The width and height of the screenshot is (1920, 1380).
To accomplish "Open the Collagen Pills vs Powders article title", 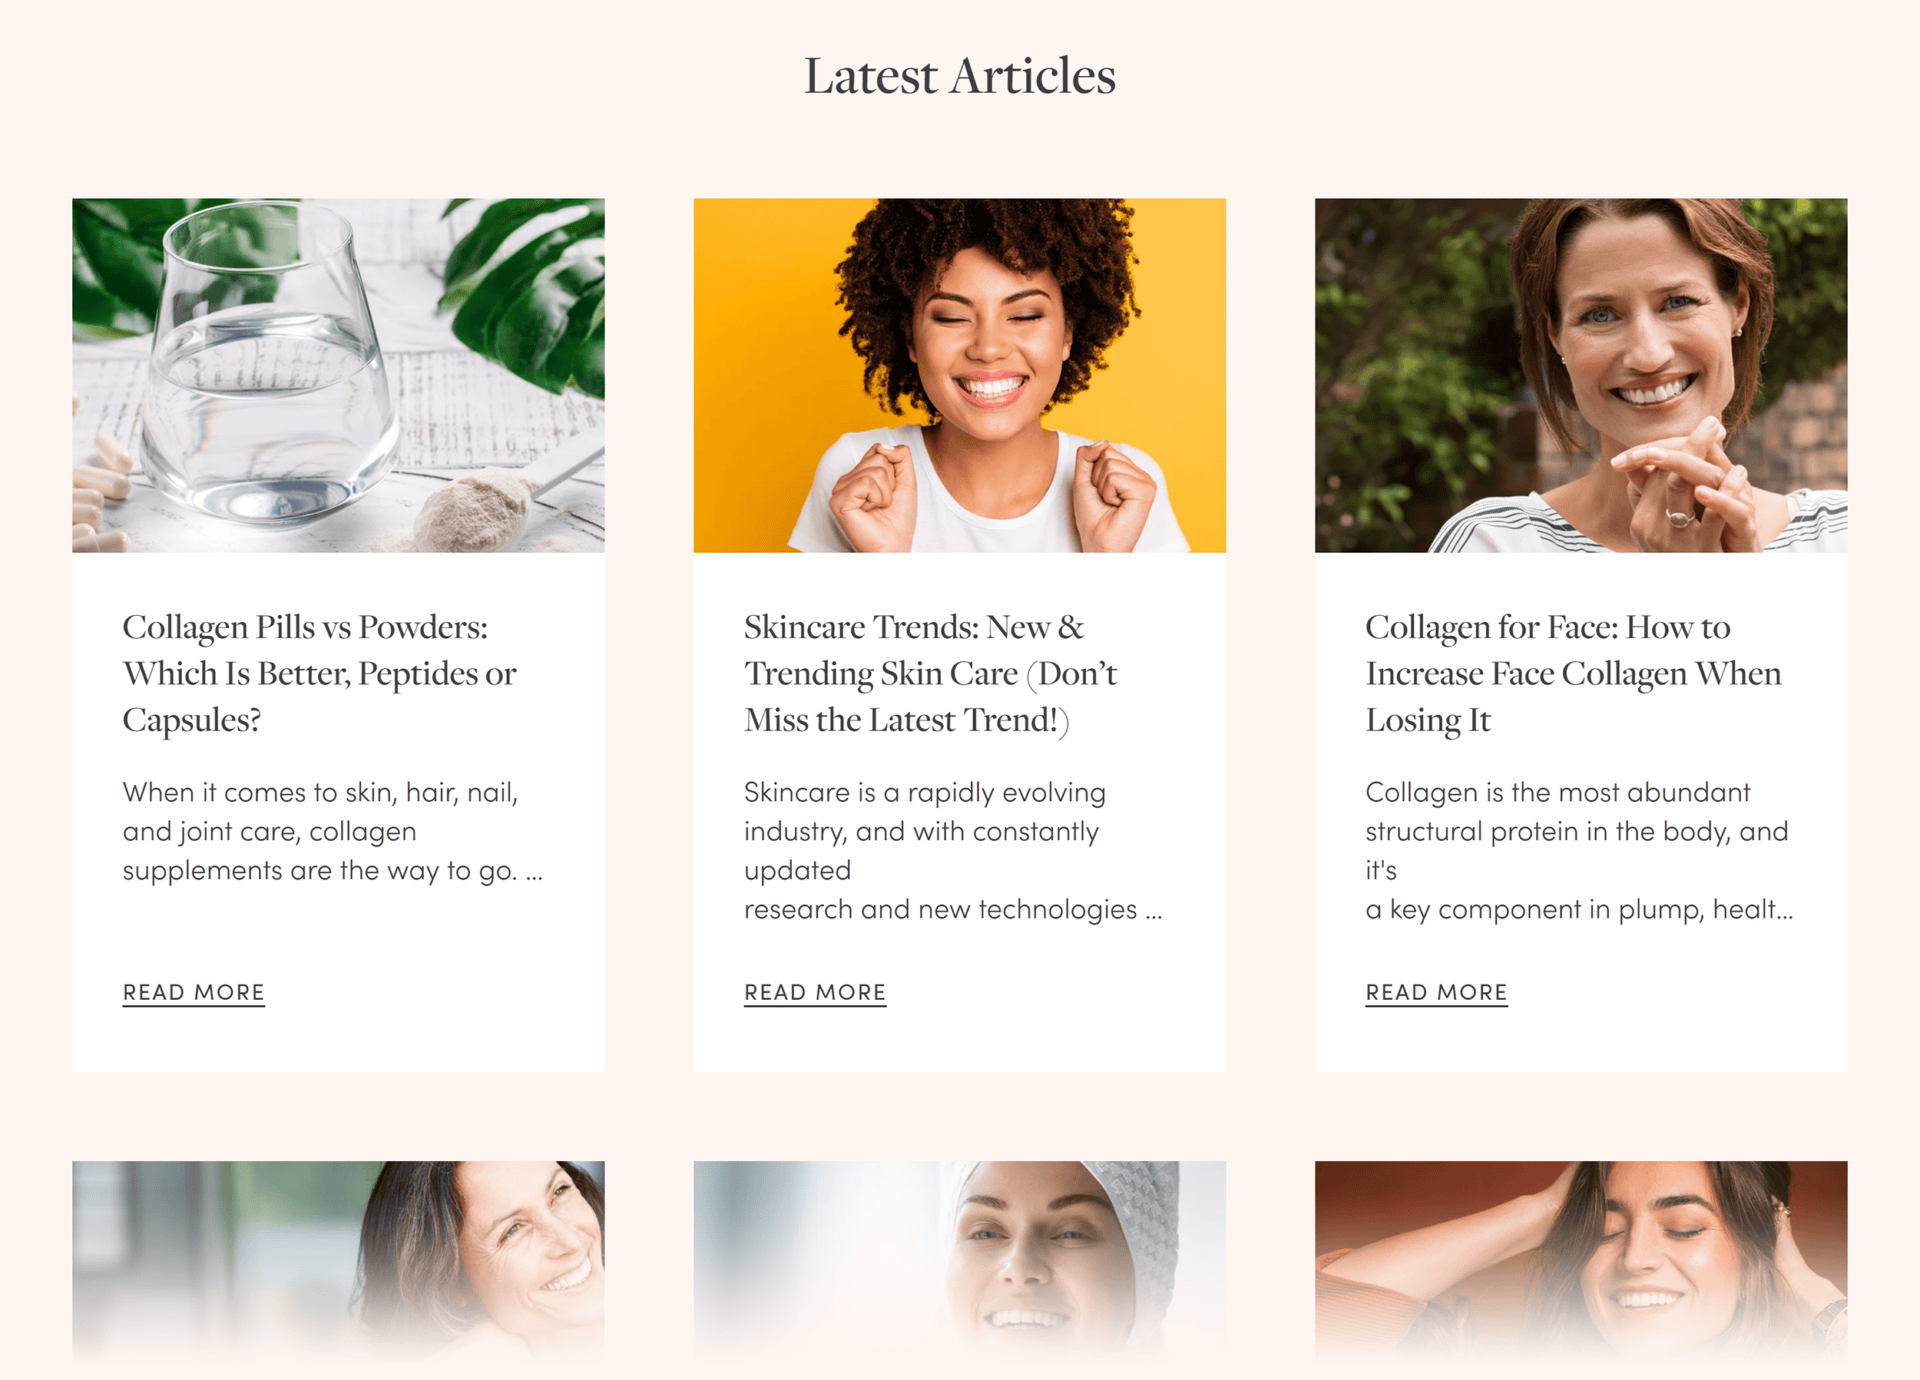I will pyautogui.click(x=319, y=673).
